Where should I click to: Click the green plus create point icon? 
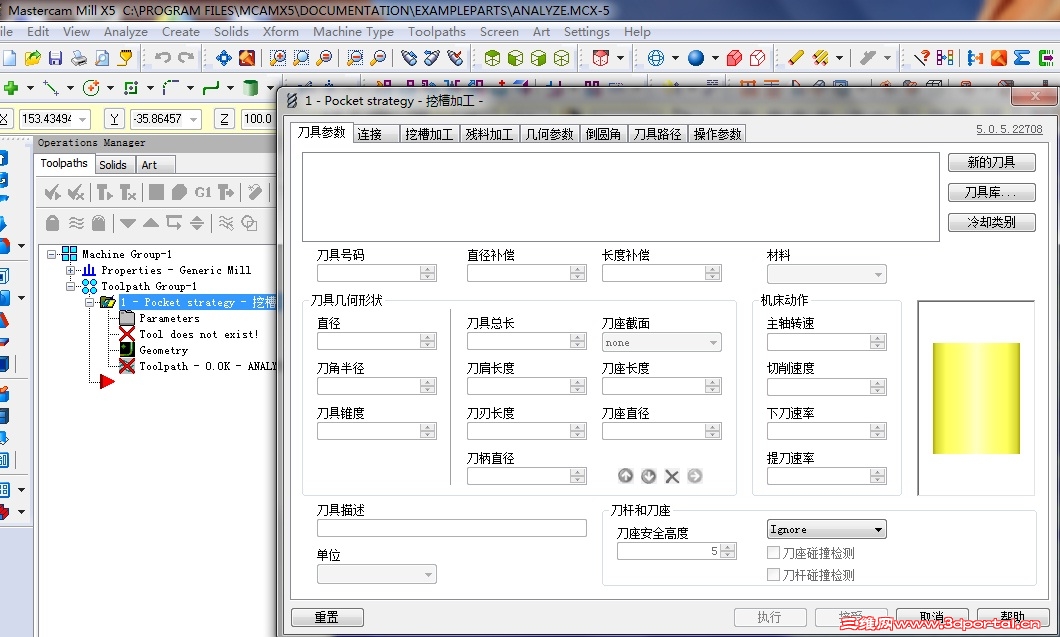11,88
